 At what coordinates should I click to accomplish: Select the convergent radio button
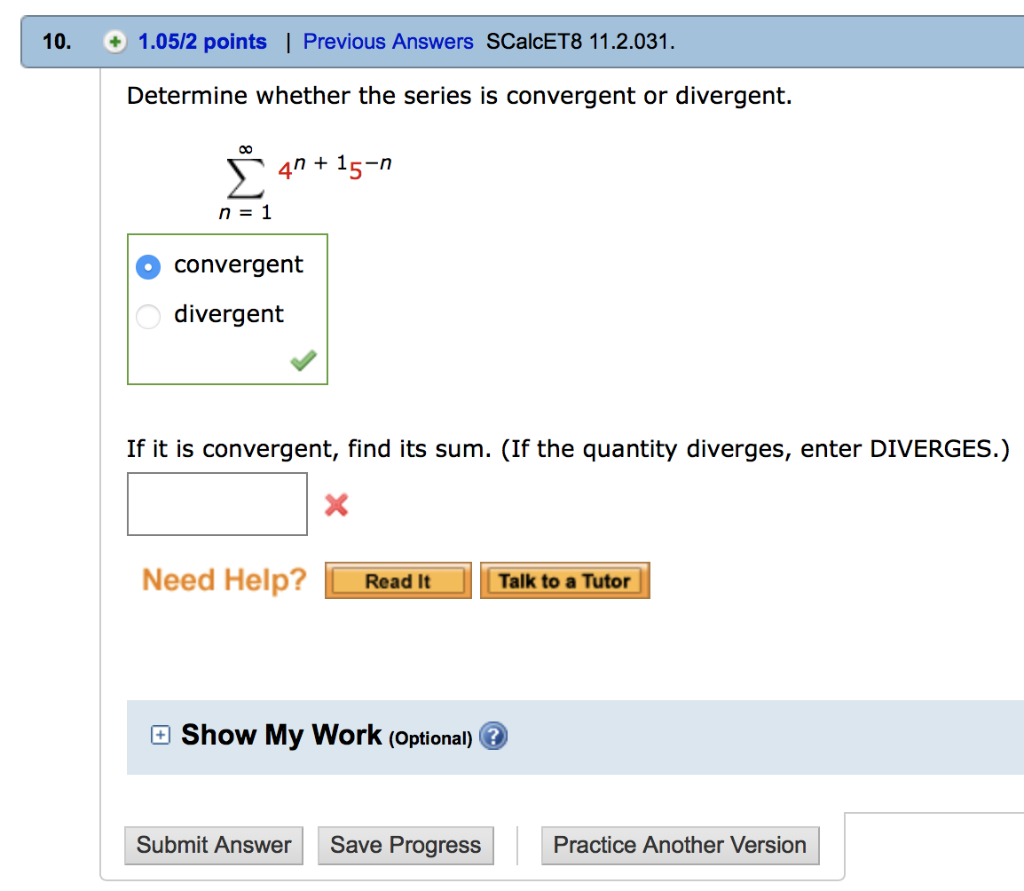tap(147, 266)
